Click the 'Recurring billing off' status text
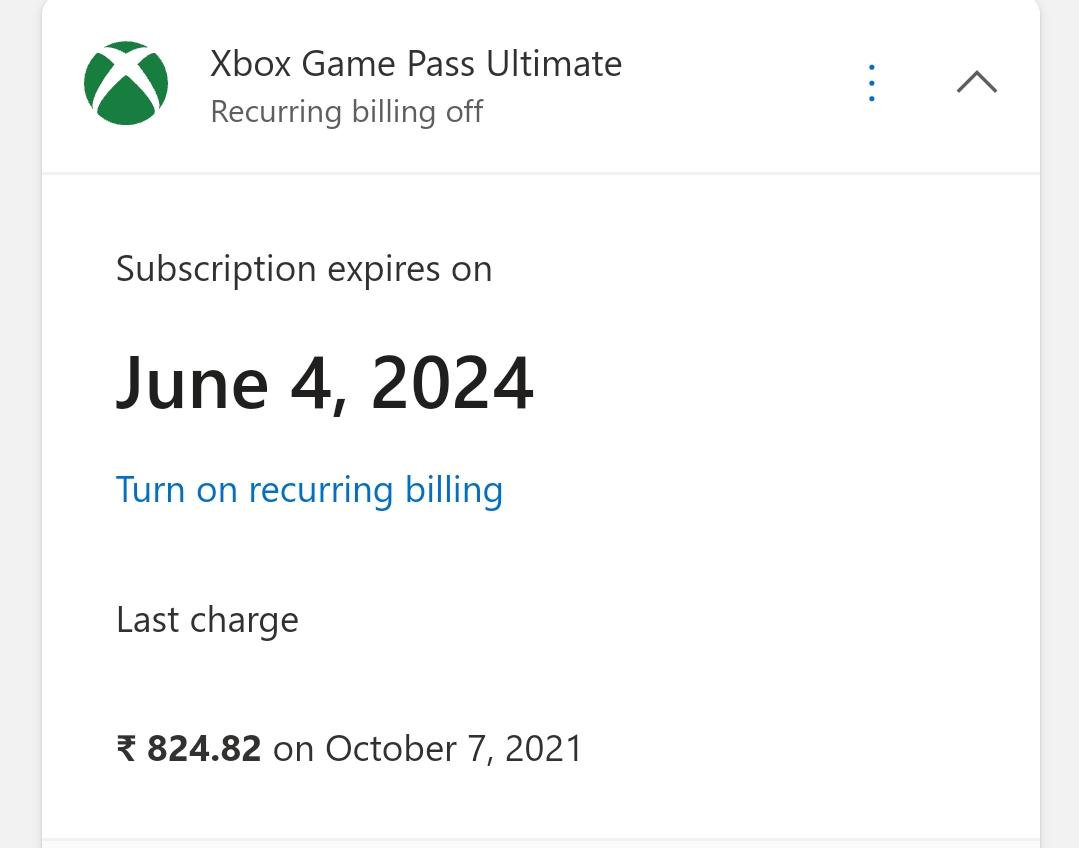This screenshot has width=1079, height=848. (x=346, y=112)
